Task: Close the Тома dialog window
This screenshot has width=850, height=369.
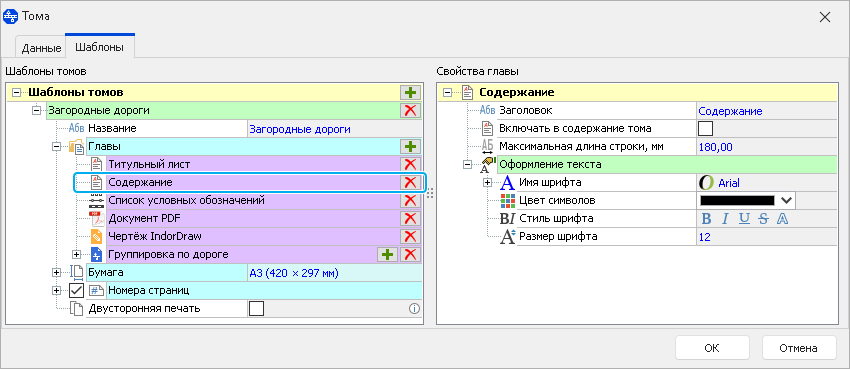Action: pyautogui.click(x=825, y=17)
